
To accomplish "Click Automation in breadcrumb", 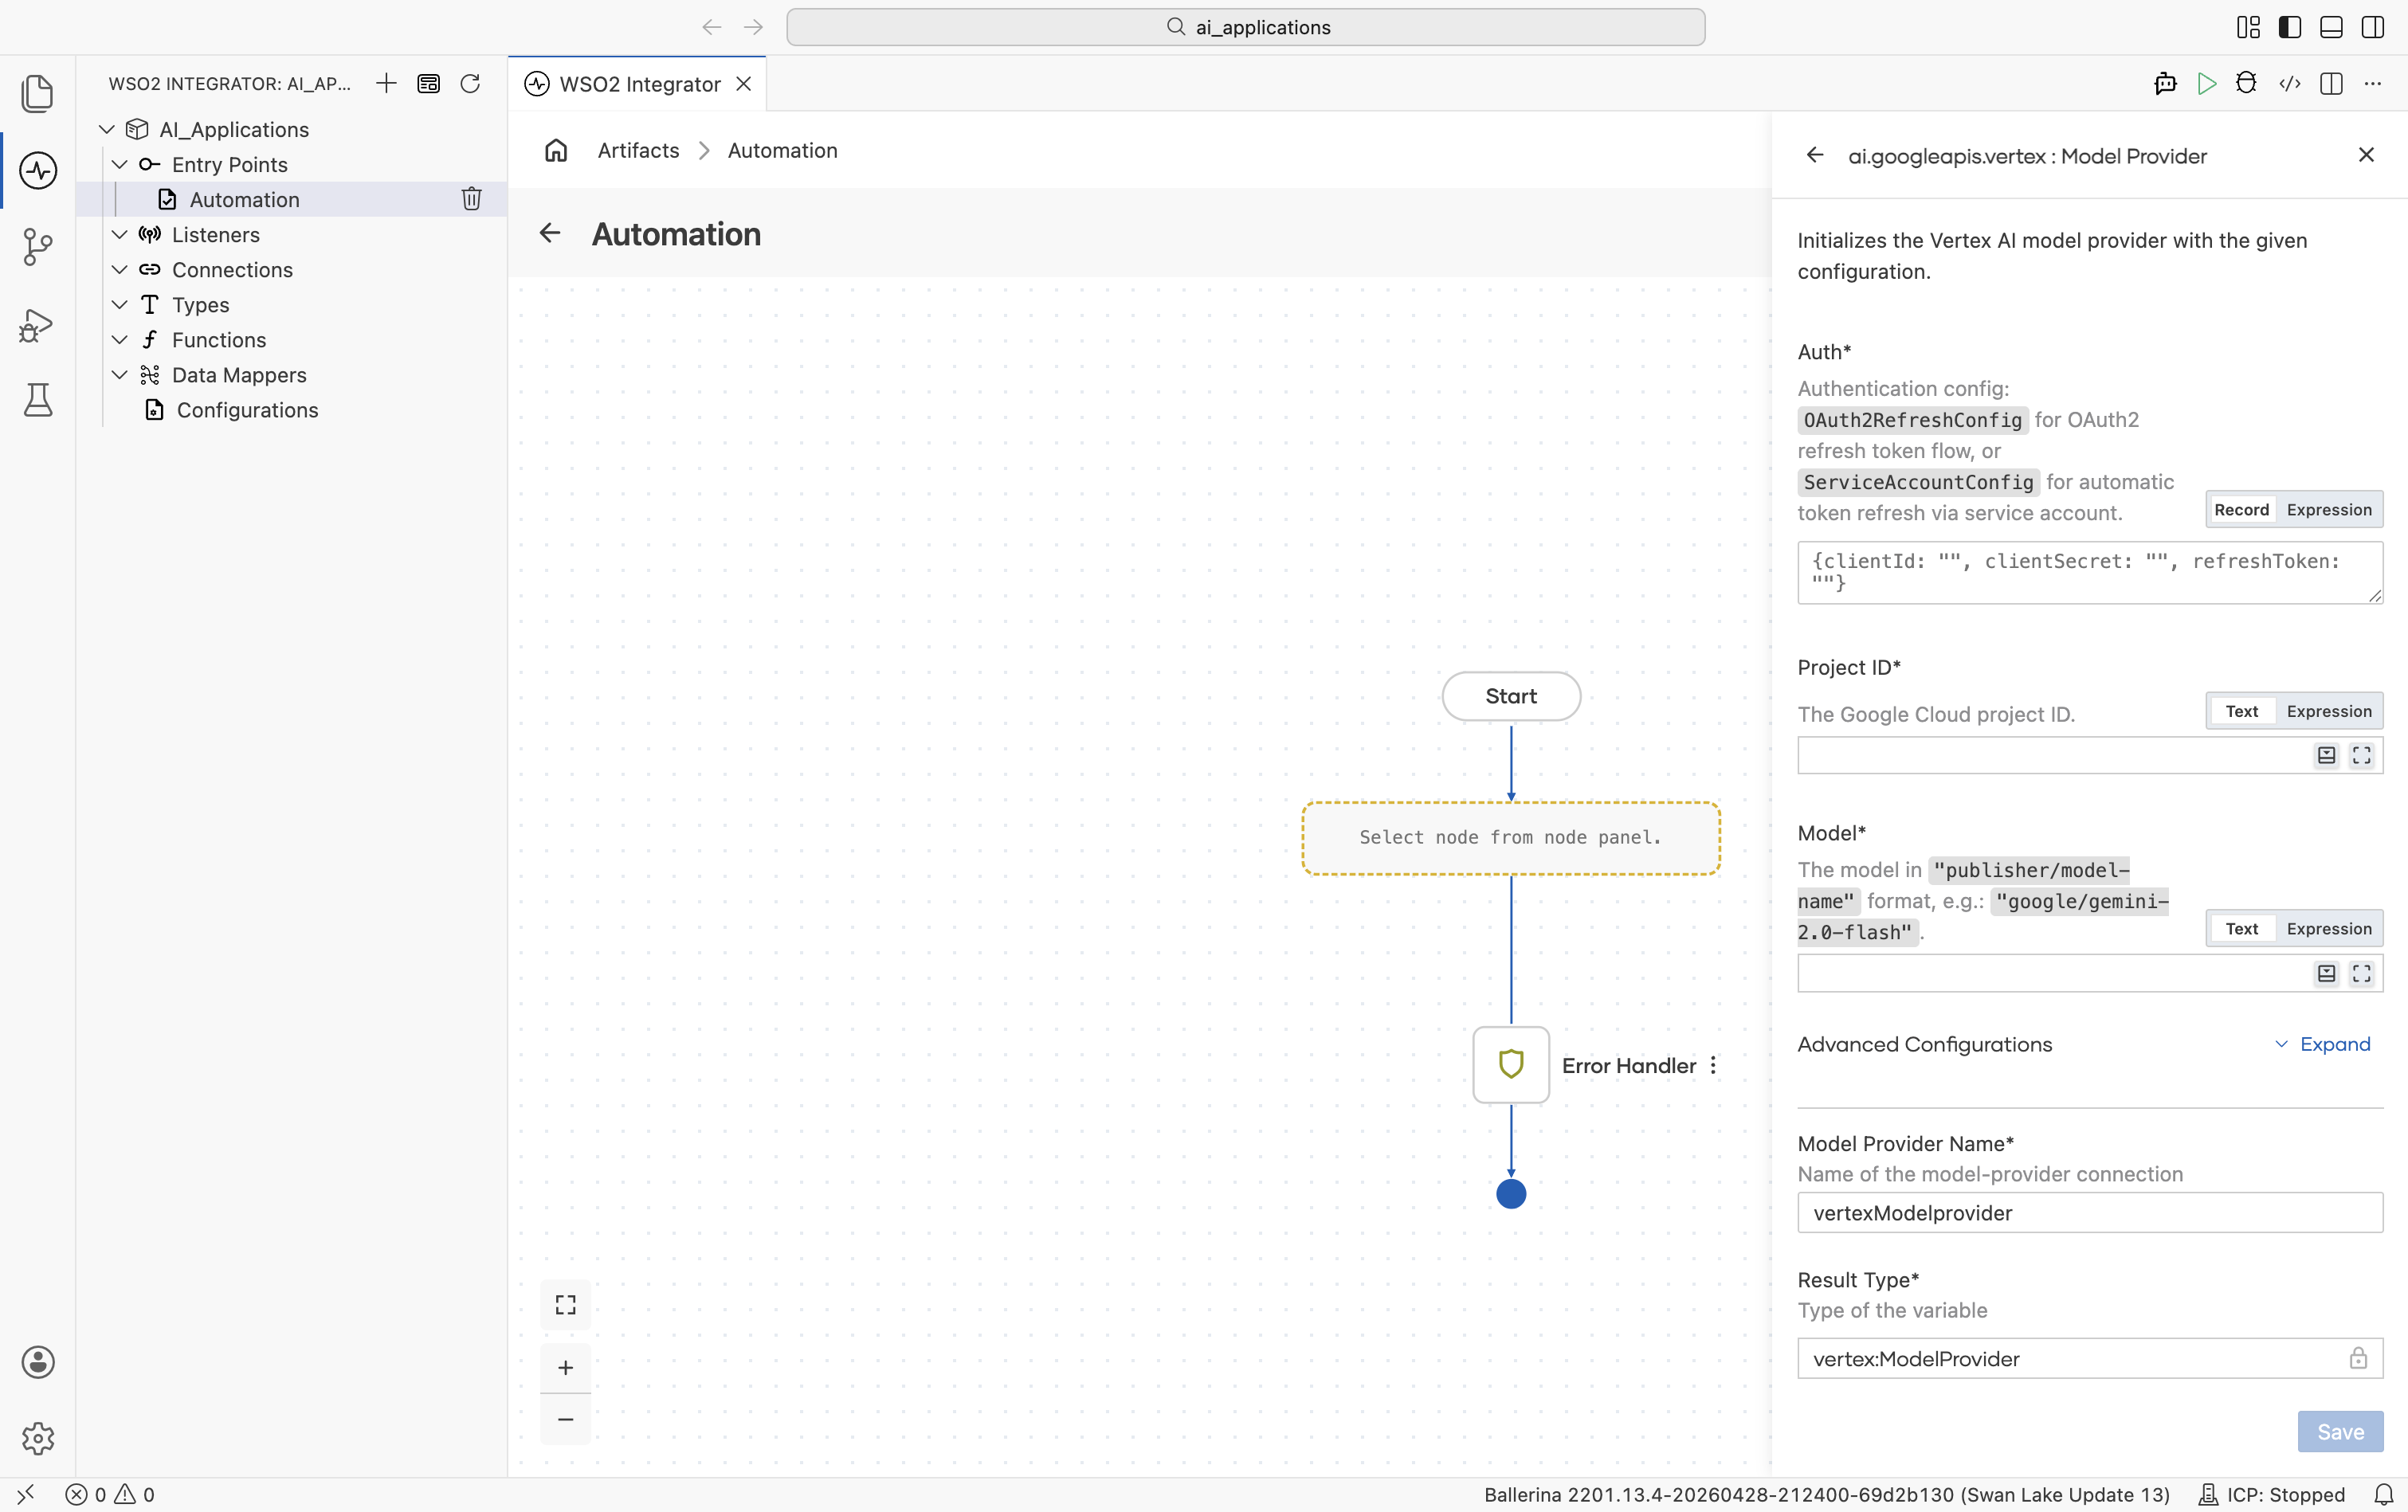I will (x=782, y=150).
